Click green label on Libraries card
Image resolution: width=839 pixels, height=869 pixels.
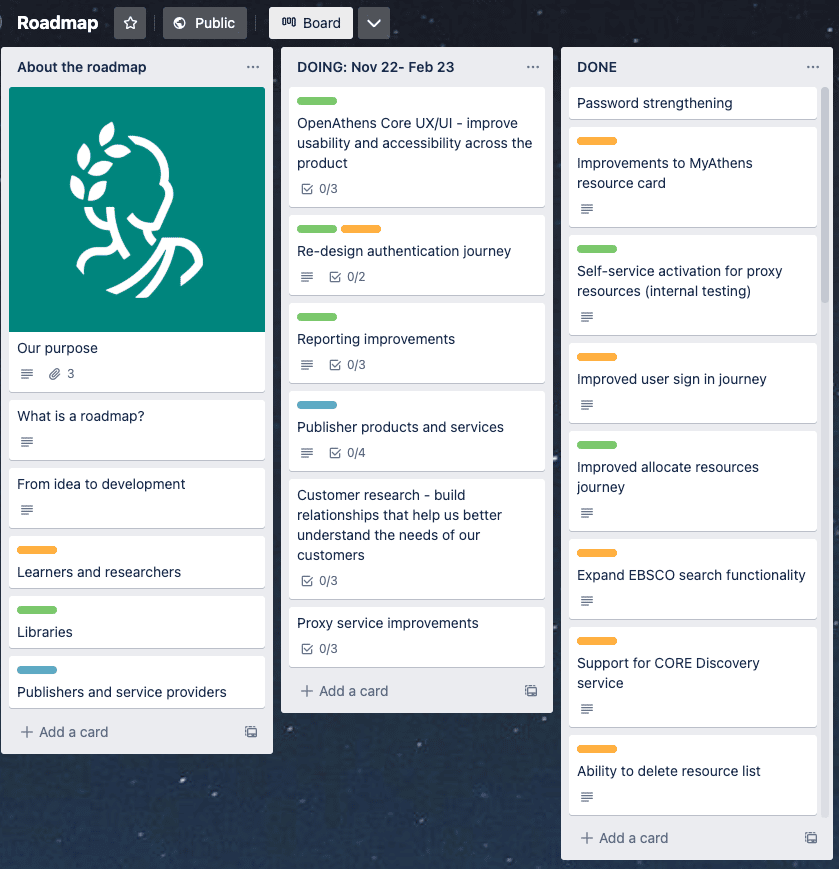tap(37, 610)
